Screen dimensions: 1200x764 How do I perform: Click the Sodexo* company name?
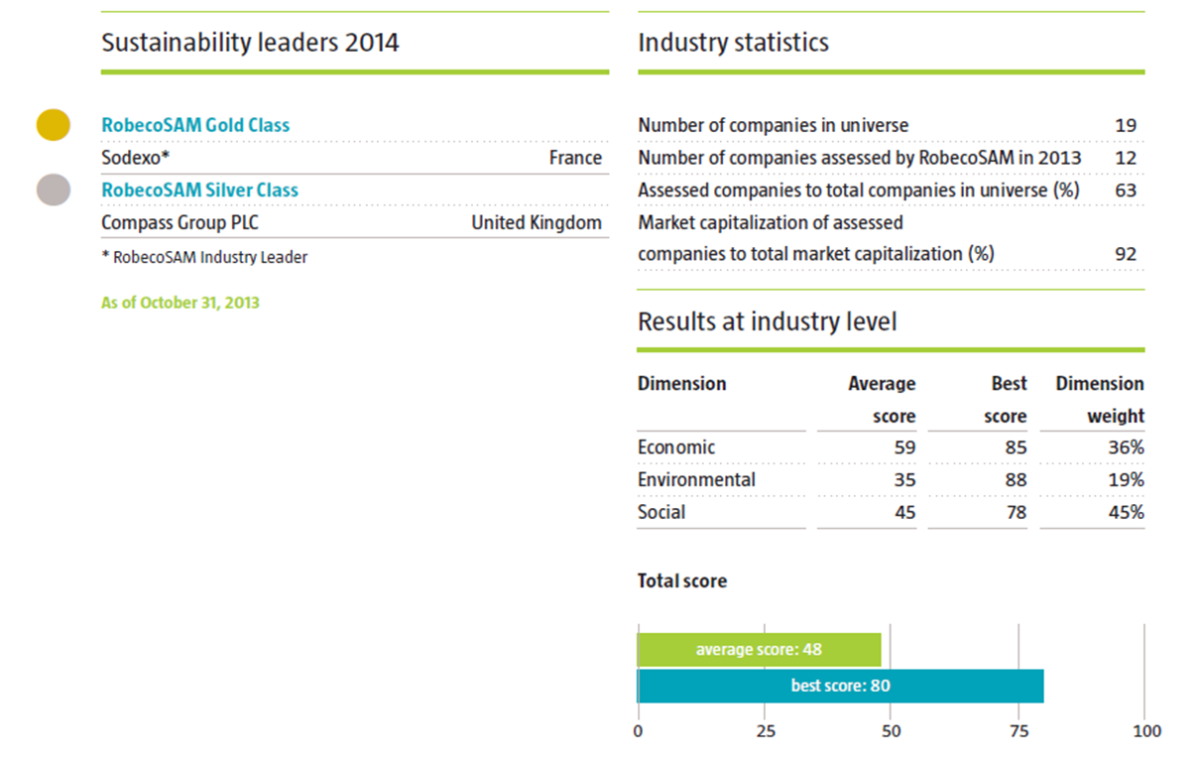click(136, 157)
